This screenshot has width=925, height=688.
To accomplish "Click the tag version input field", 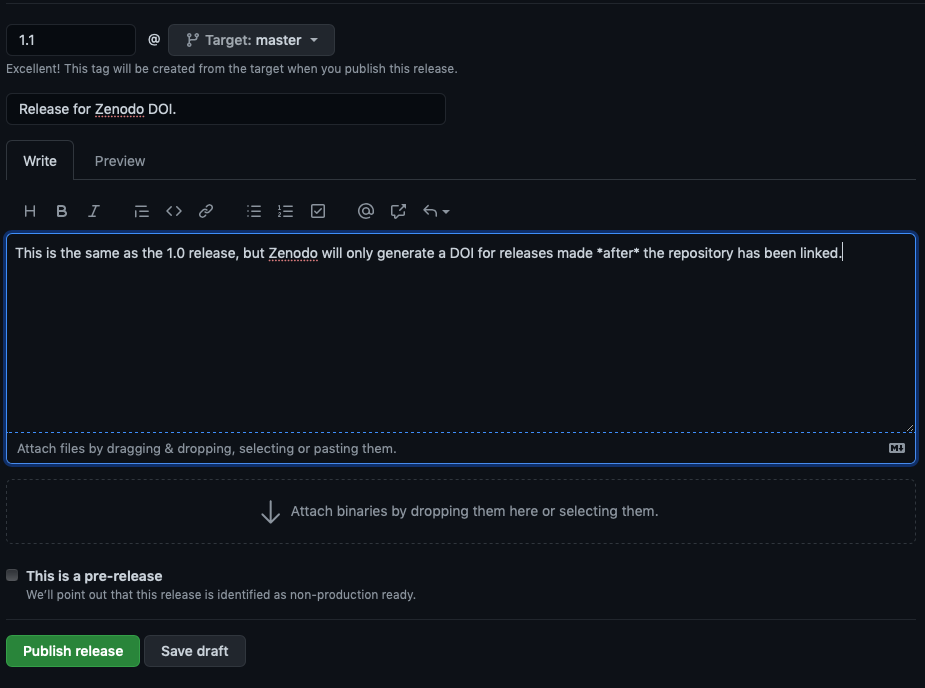I will (x=70, y=40).
